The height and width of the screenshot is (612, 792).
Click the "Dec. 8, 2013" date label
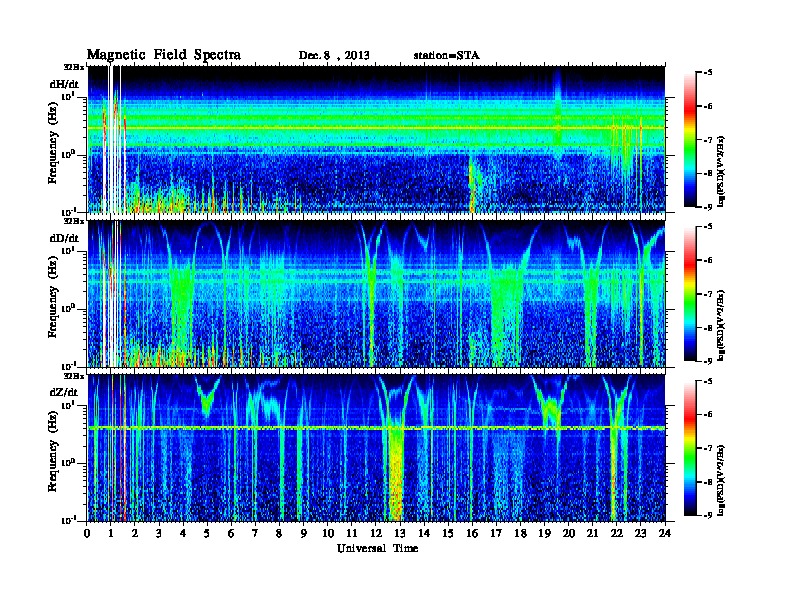[x=334, y=56]
